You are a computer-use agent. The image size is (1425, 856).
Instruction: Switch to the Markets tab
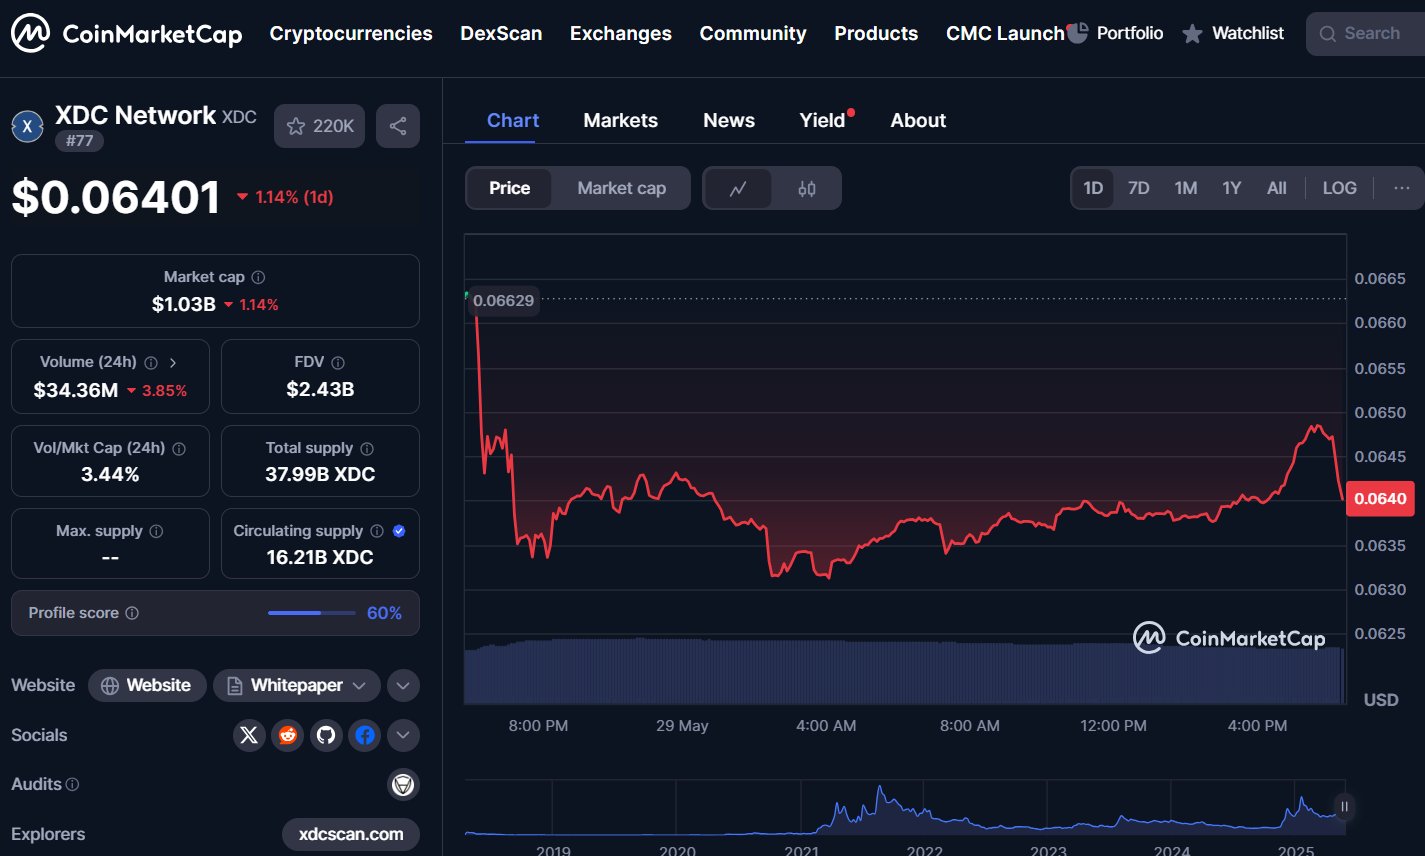(621, 120)
